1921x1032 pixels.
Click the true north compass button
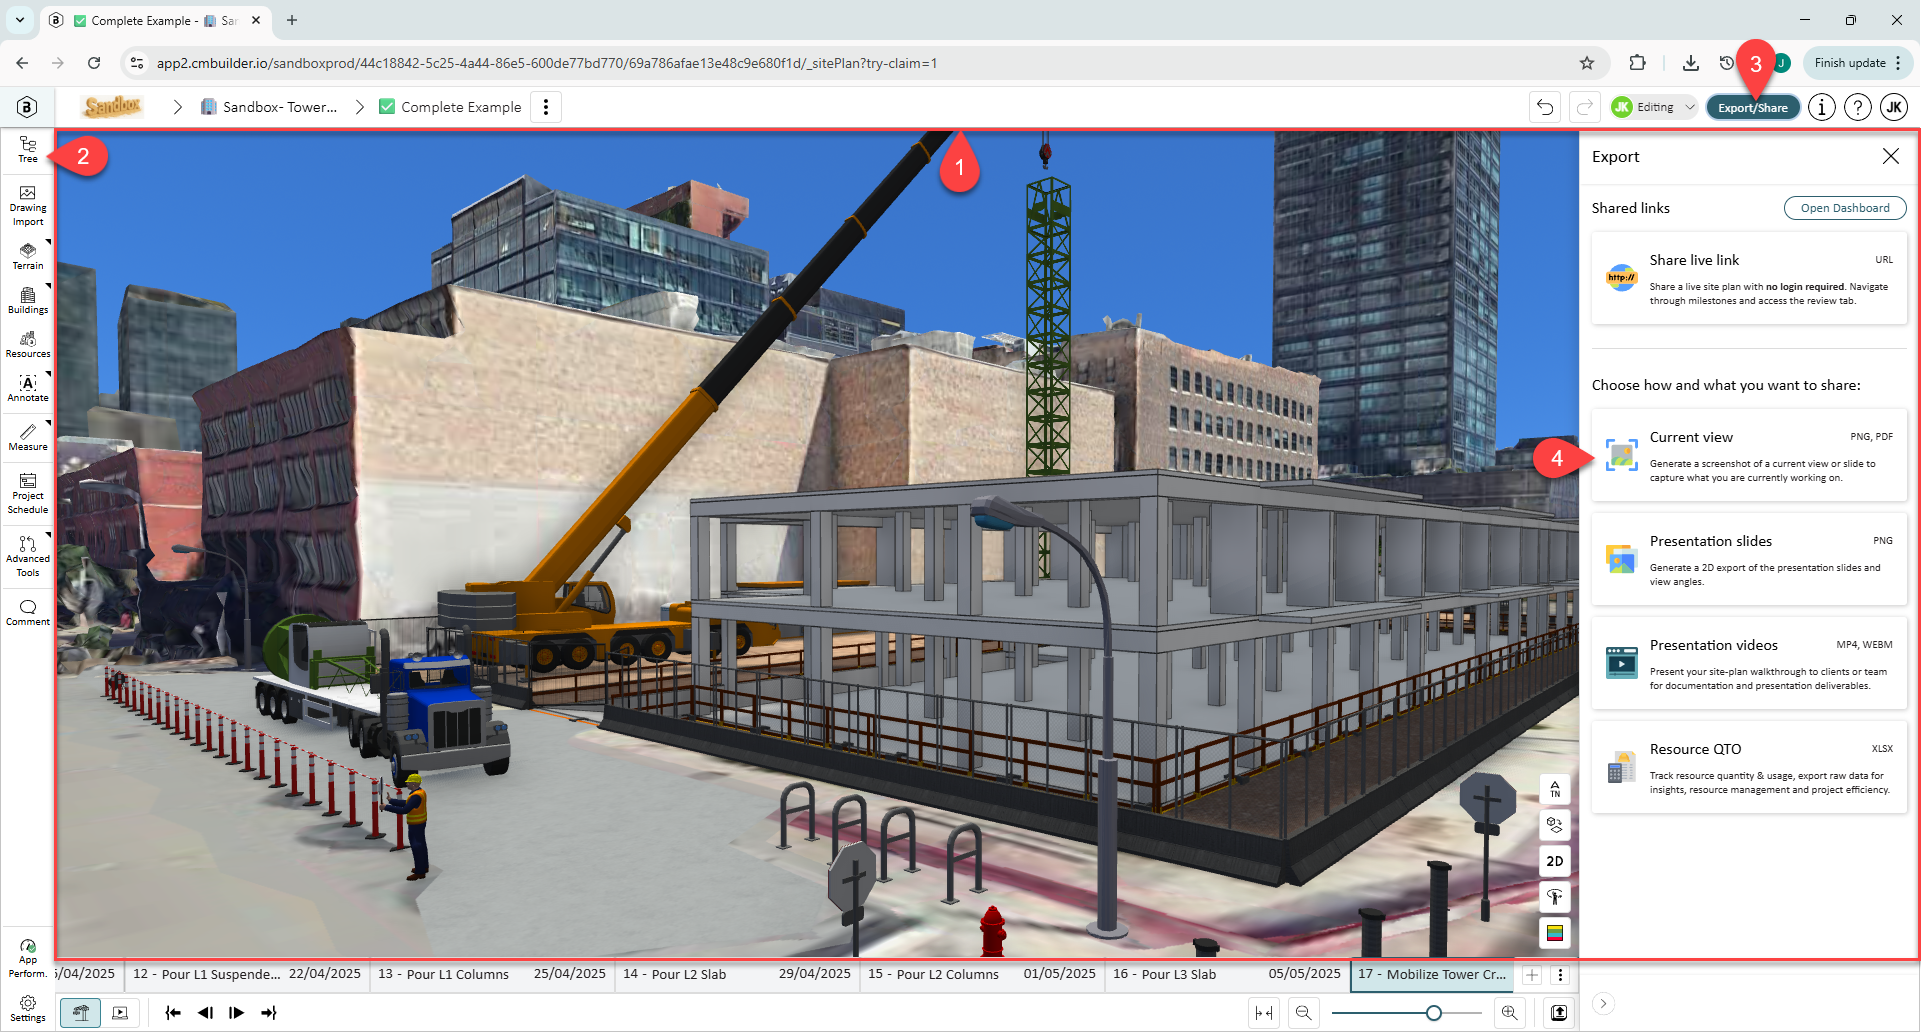(x=1555, y=789)
